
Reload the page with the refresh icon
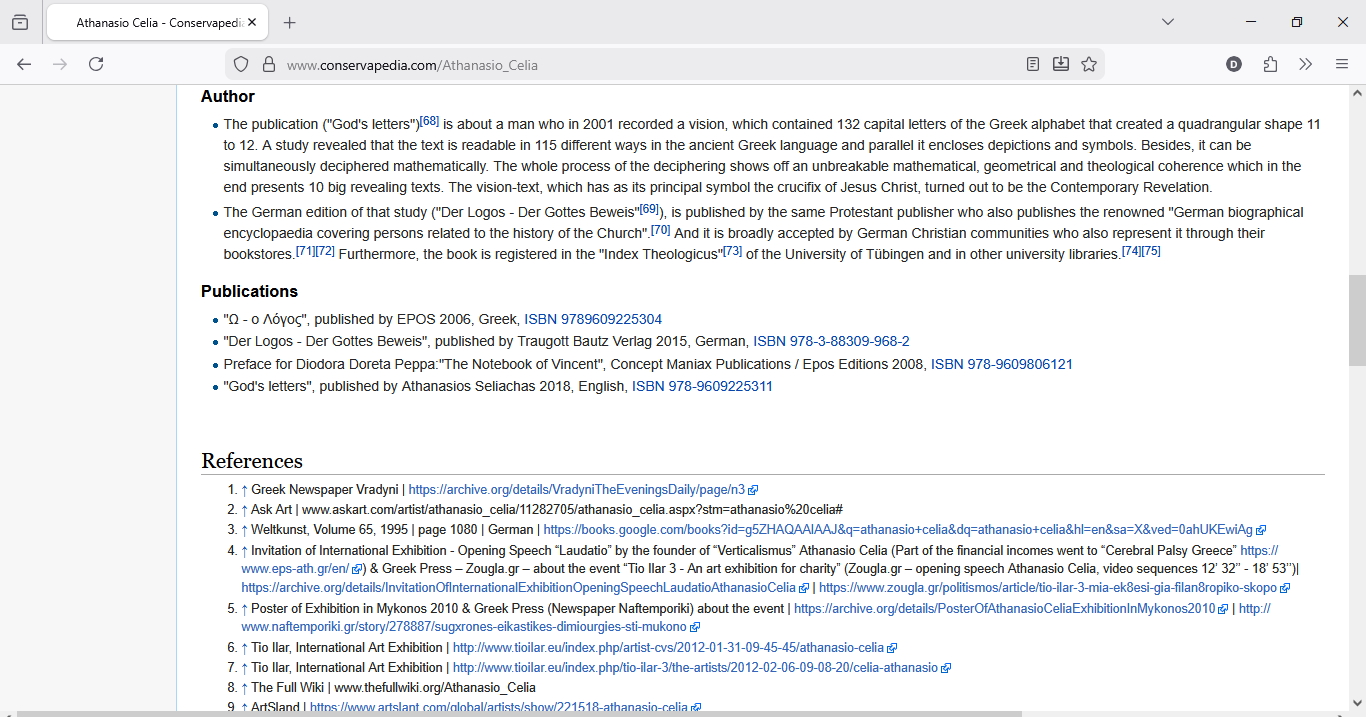coord(96,64)
